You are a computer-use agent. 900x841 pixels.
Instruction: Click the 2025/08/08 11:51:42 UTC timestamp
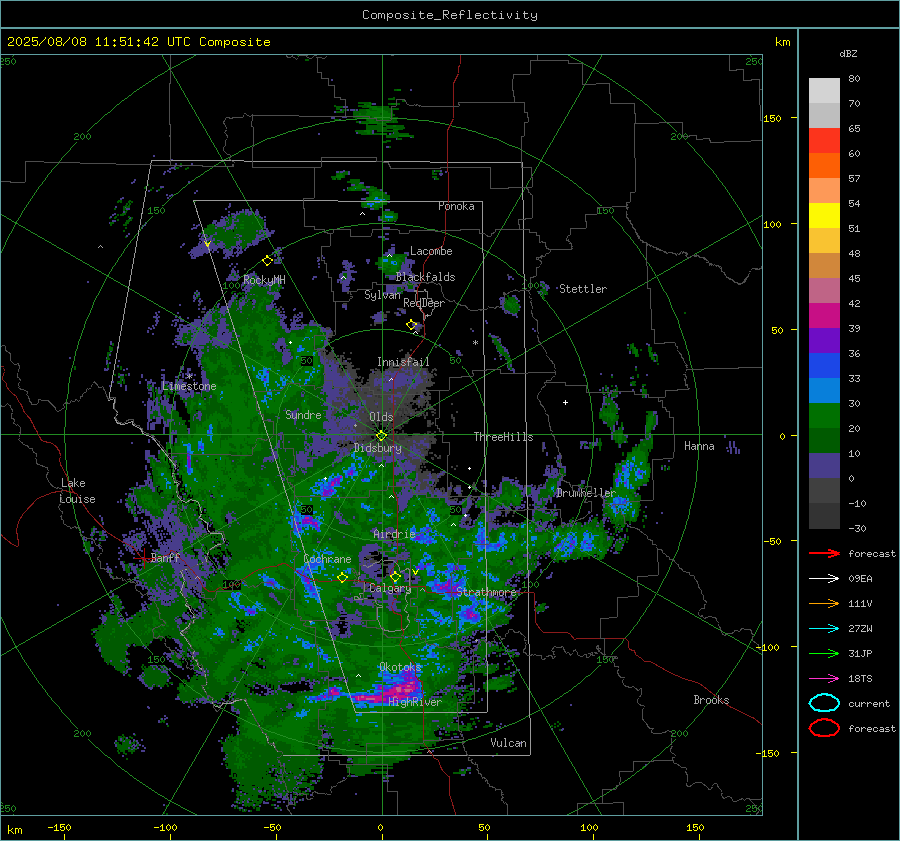pos(99,42)
